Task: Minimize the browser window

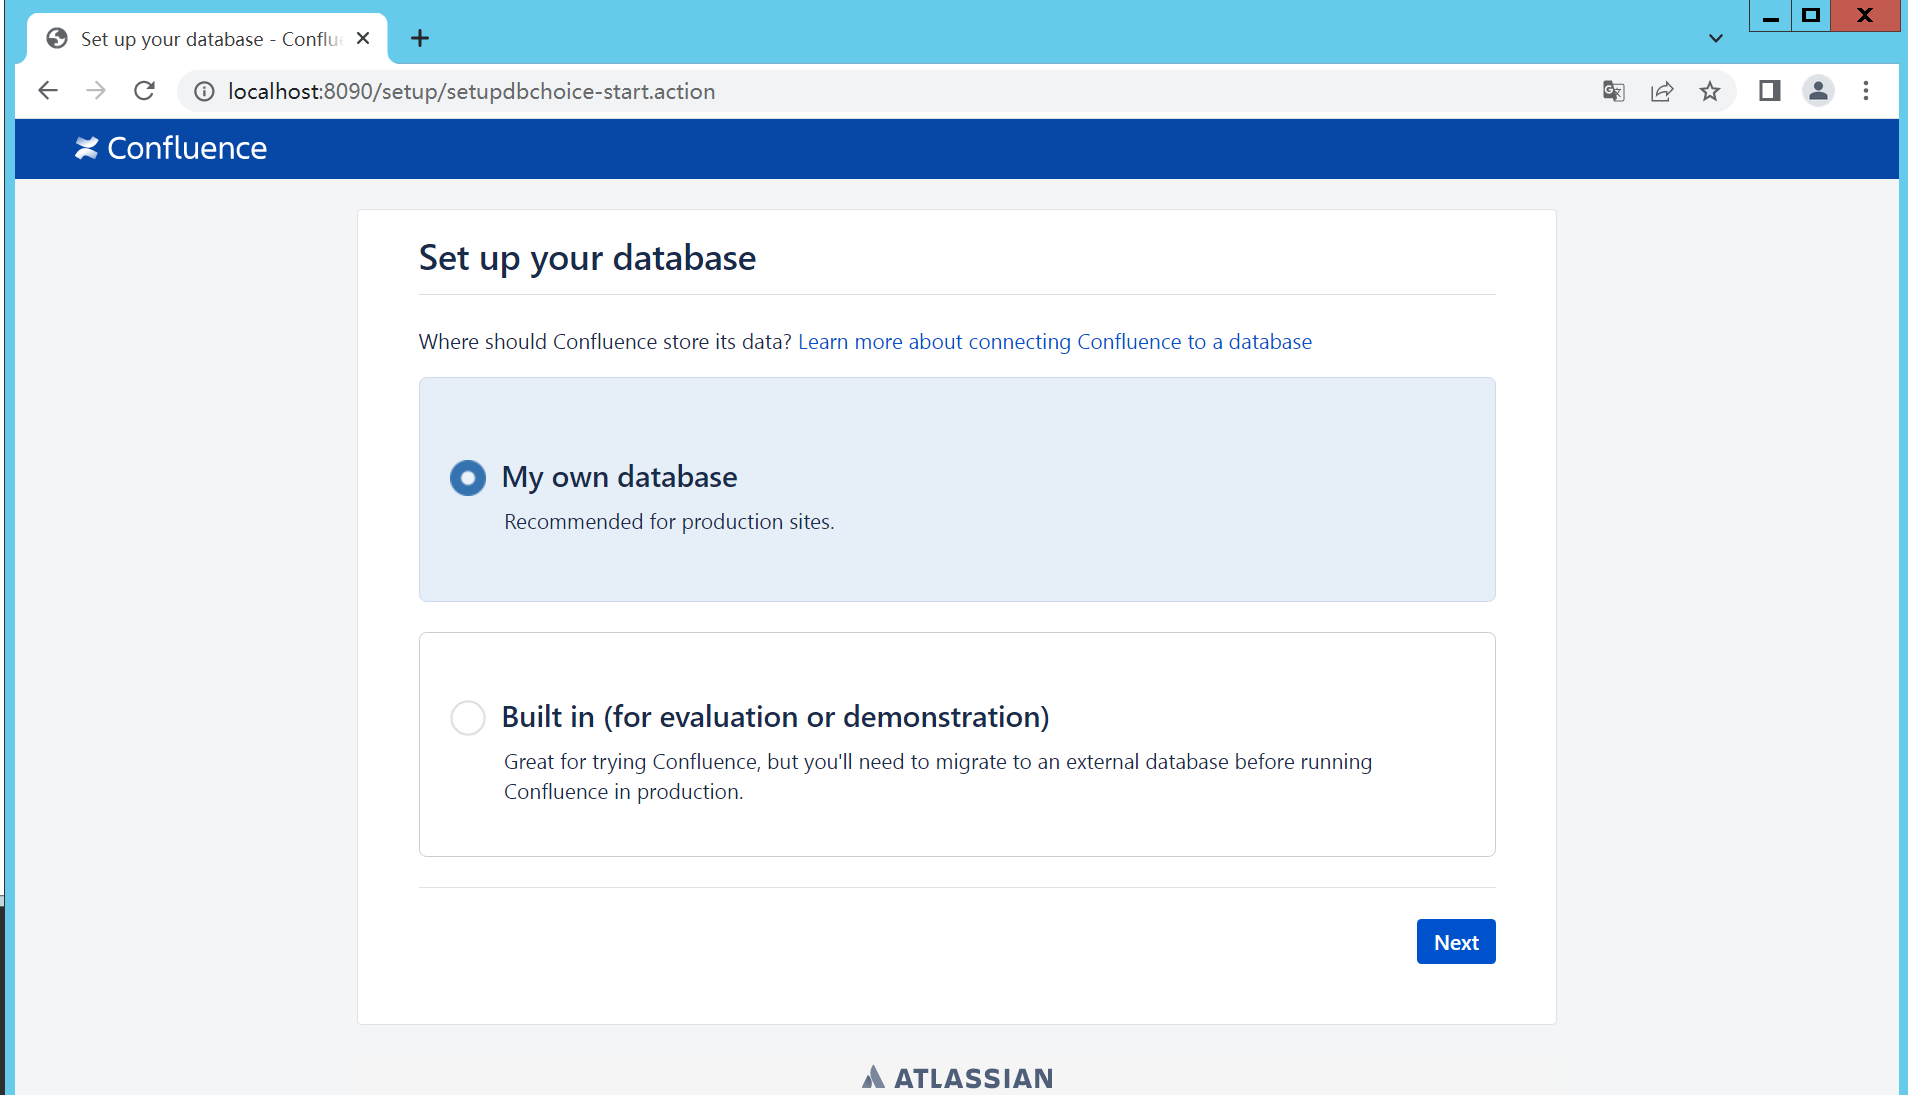Action: click(x=1770, y=16)
